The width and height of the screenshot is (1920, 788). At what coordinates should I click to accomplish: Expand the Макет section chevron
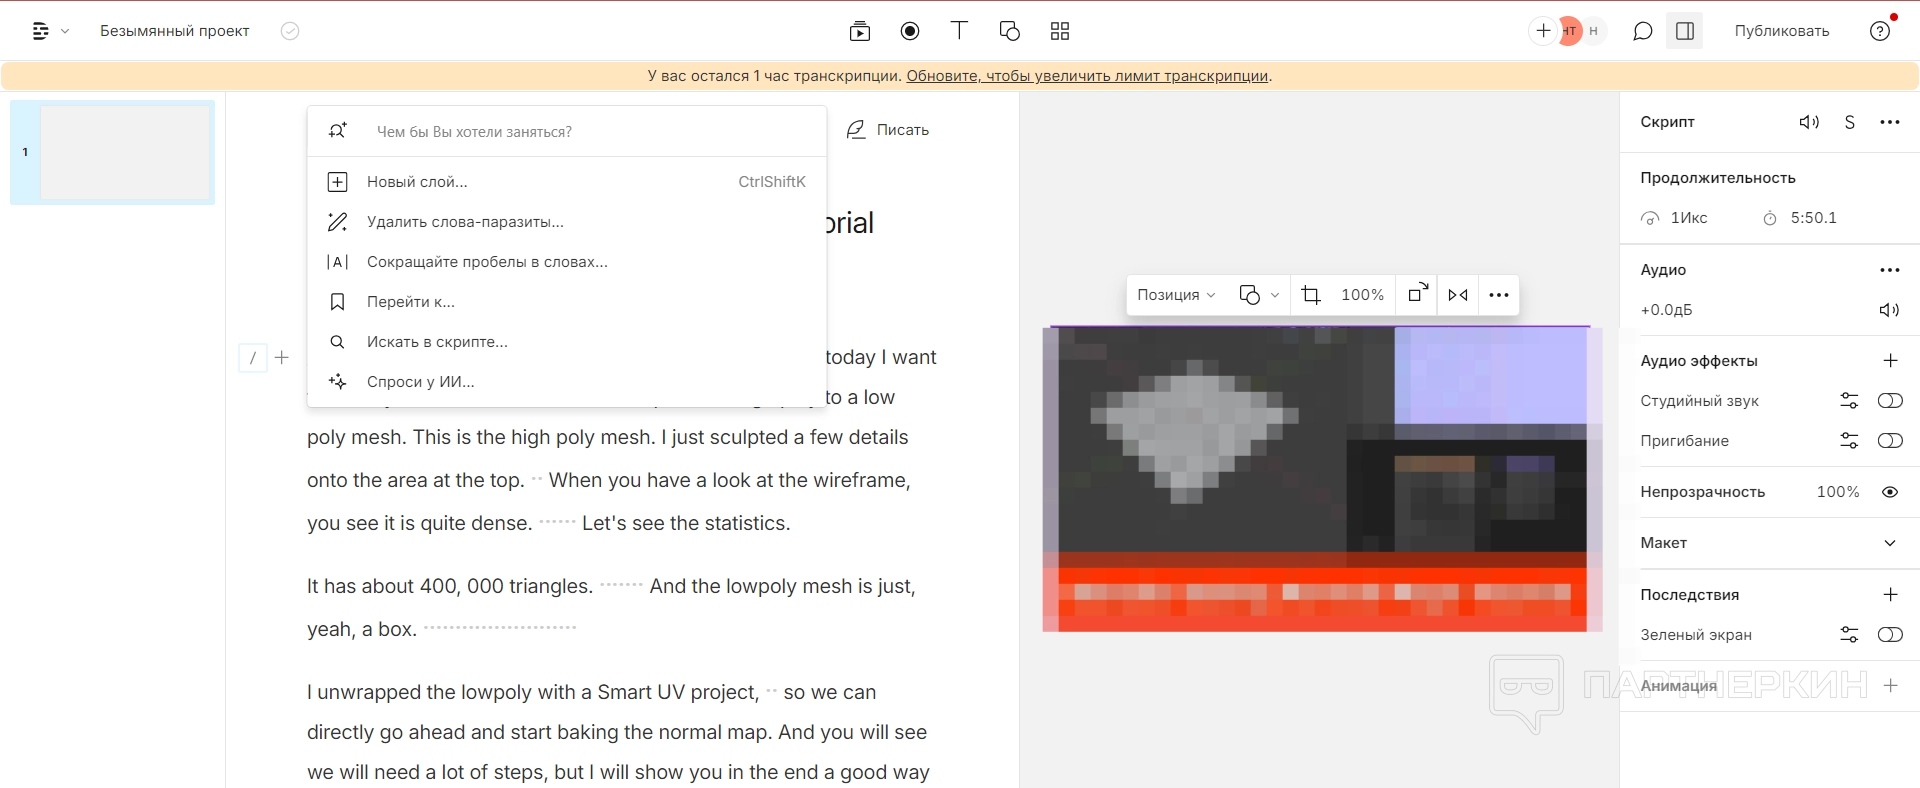click(1890, 543)
